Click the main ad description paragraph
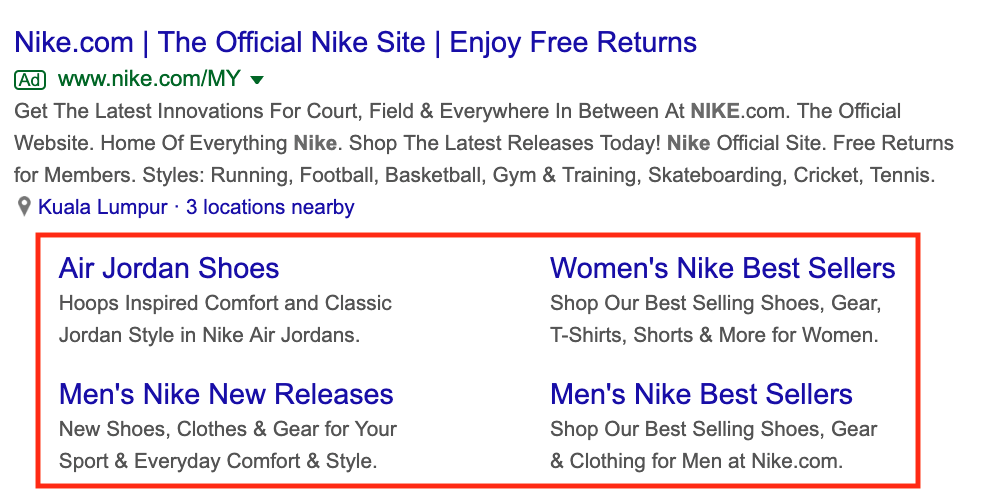990x496 pixels. [x=484, y=143]
